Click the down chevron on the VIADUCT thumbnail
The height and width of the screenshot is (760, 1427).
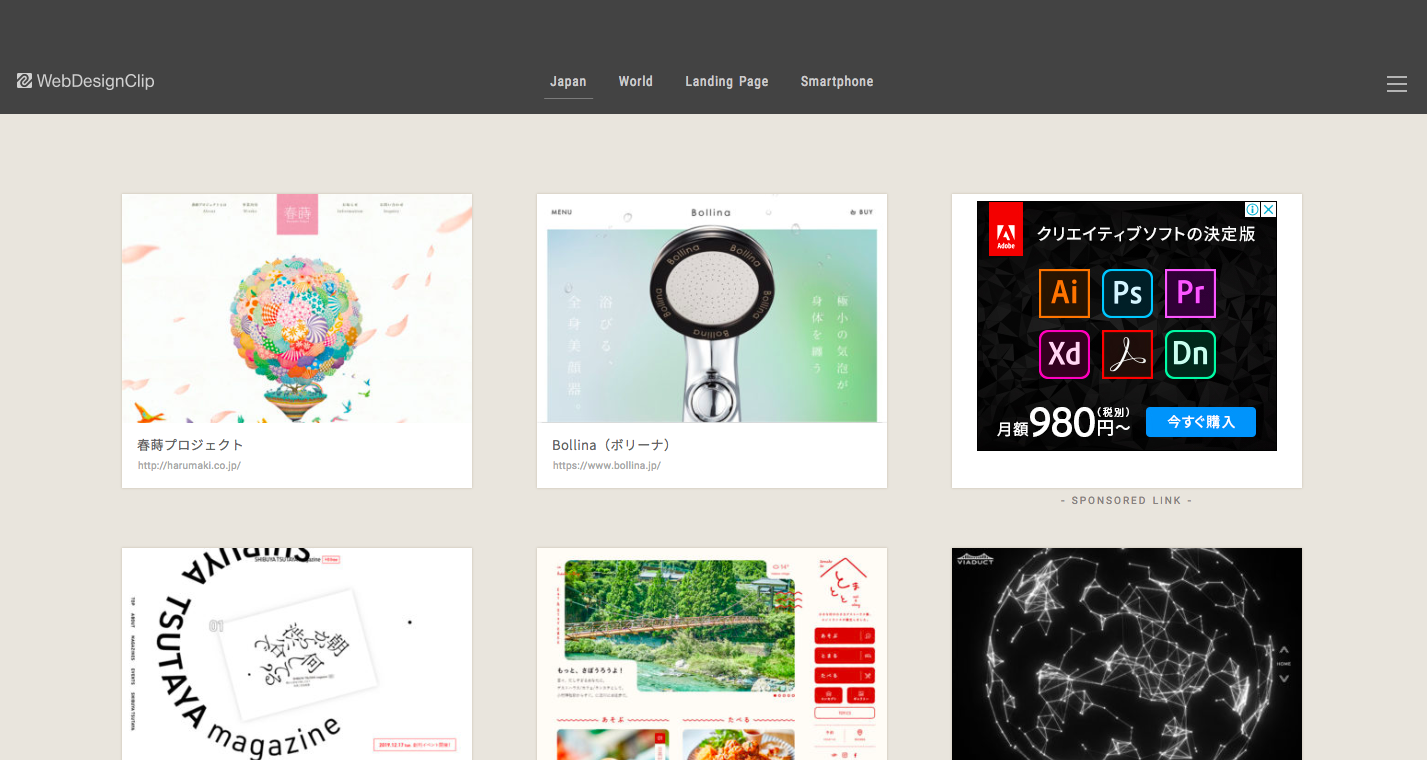[x=1284, y=679]
